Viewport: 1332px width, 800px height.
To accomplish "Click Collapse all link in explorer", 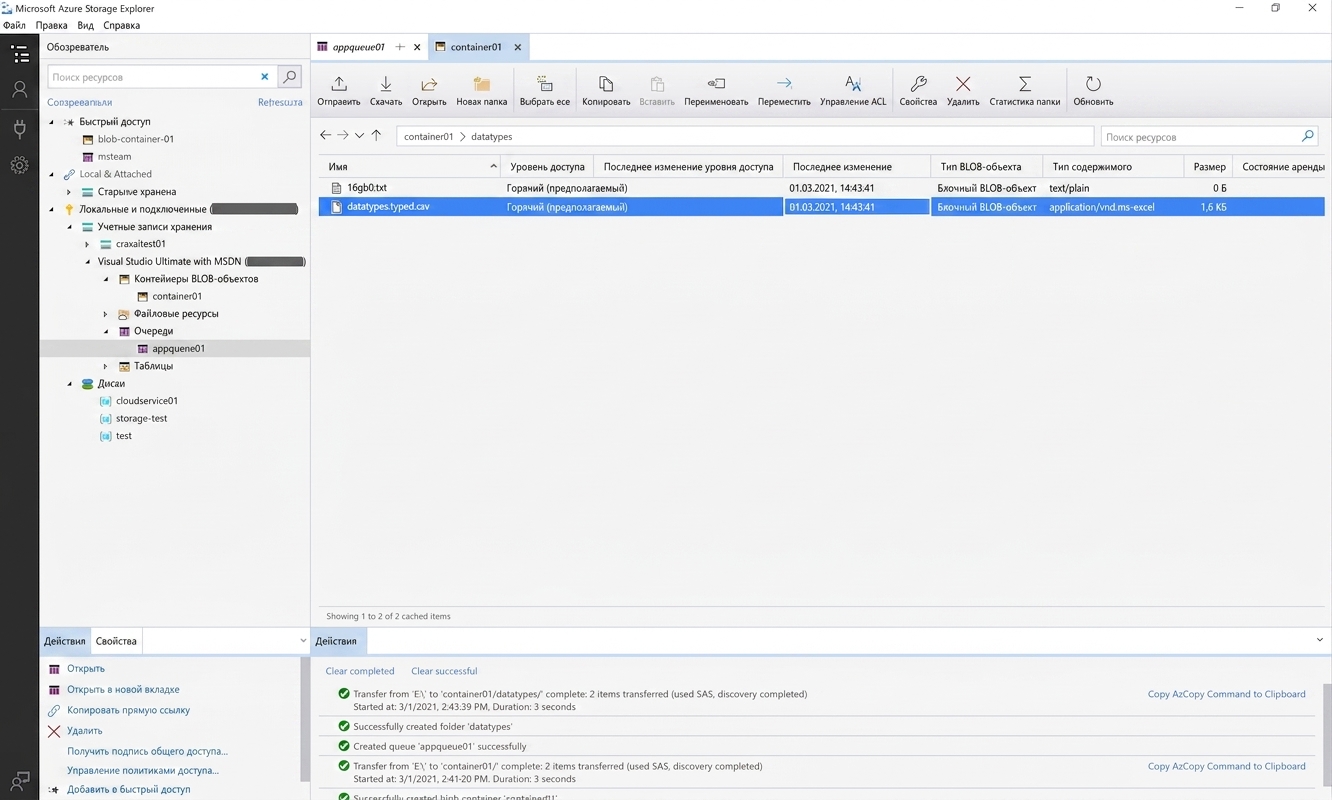I will [x=79, y=102].
